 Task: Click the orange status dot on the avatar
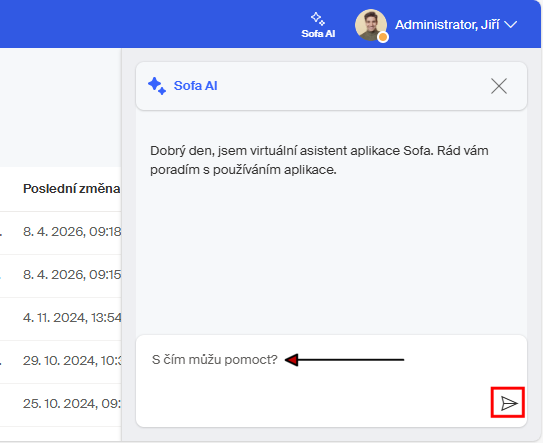(x=383, y=37)
